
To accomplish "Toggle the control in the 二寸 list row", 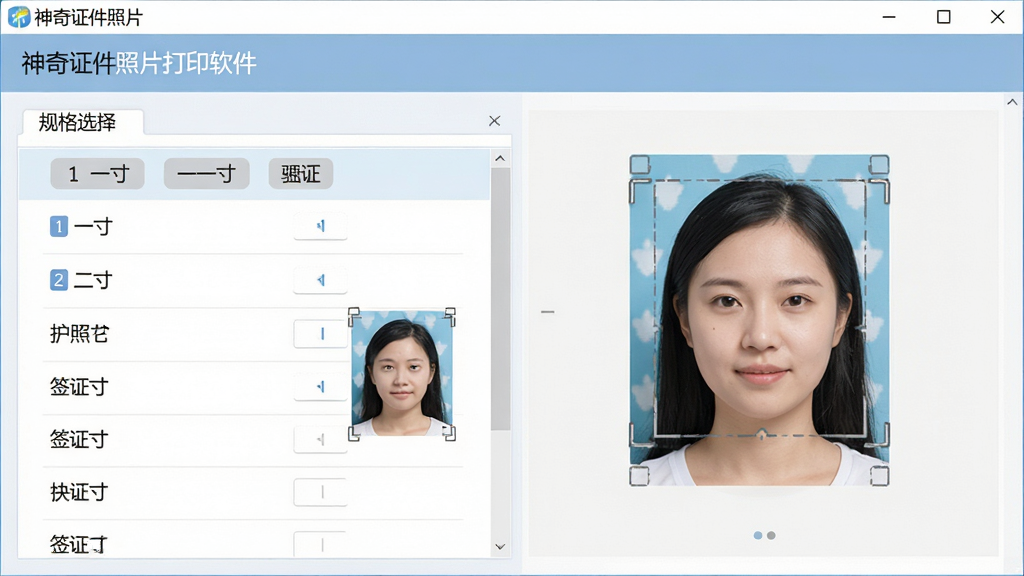I will [320, 280].
